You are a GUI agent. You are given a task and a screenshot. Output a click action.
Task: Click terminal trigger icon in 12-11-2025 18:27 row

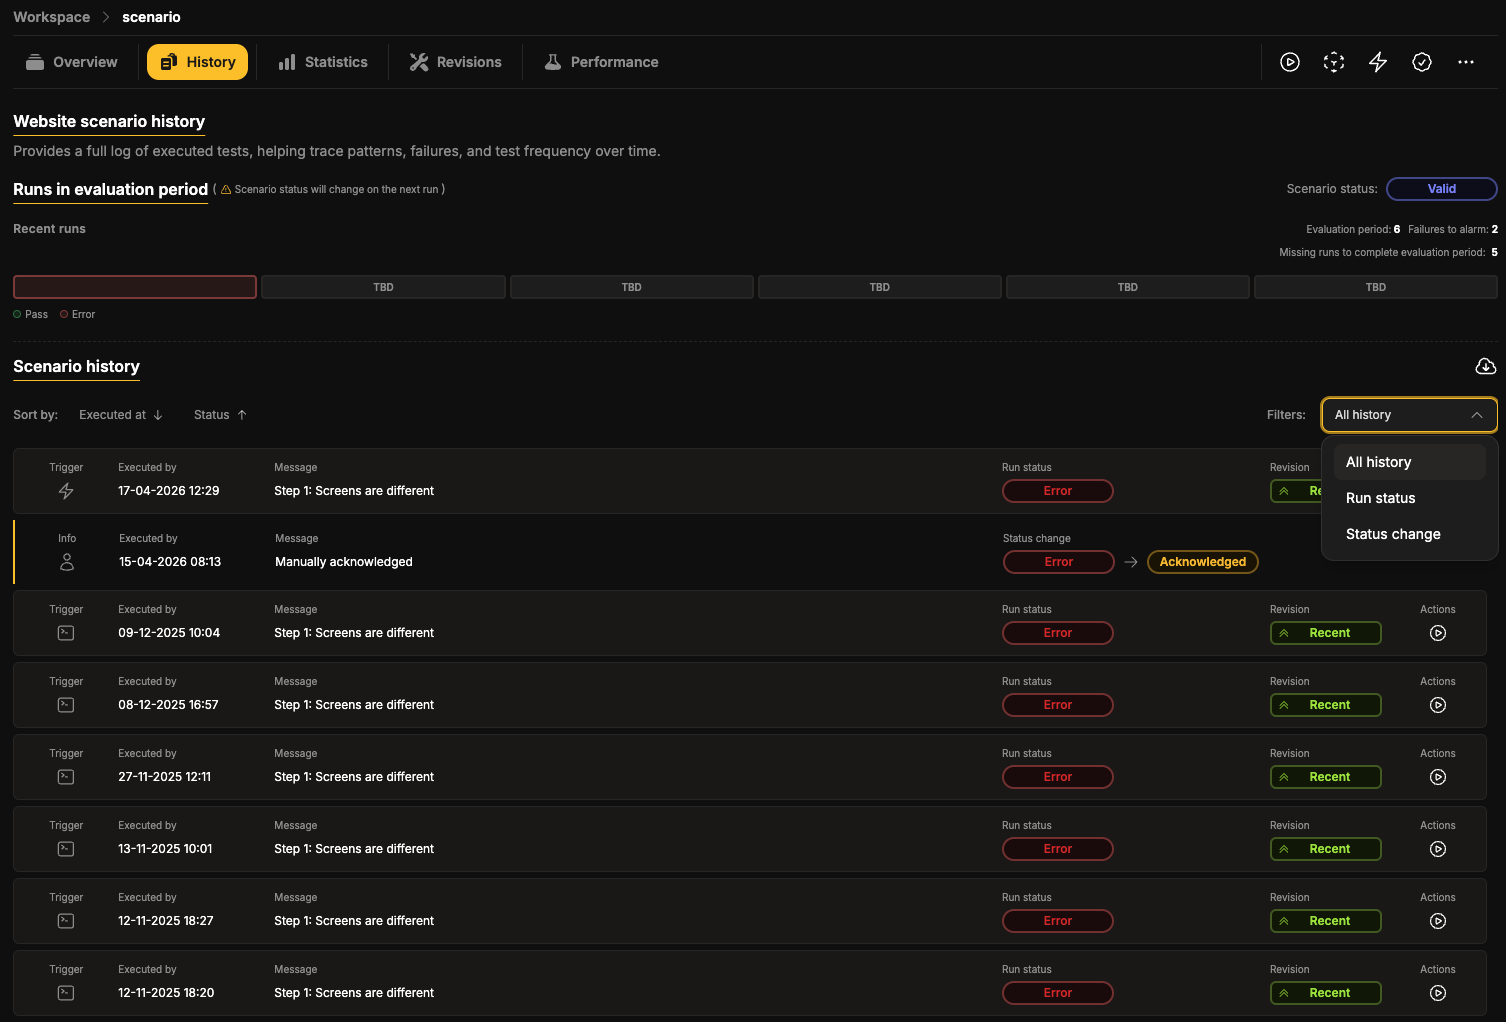click(x=66, y=921)
